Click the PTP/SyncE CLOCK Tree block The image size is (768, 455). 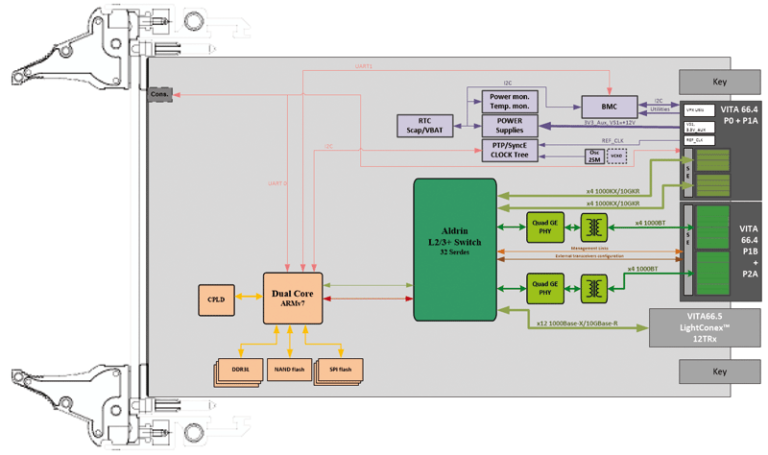pos(510,150)
